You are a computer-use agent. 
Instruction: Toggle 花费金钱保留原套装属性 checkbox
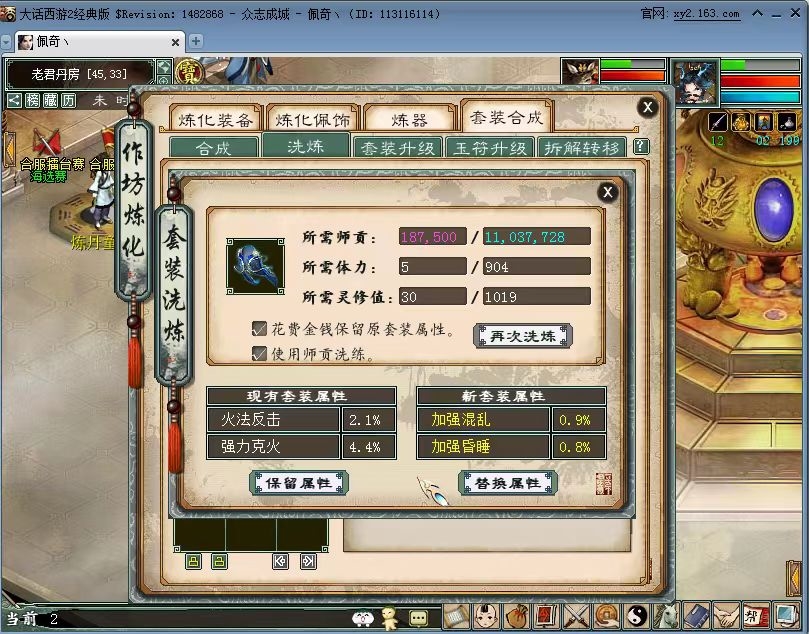point(260,329)
